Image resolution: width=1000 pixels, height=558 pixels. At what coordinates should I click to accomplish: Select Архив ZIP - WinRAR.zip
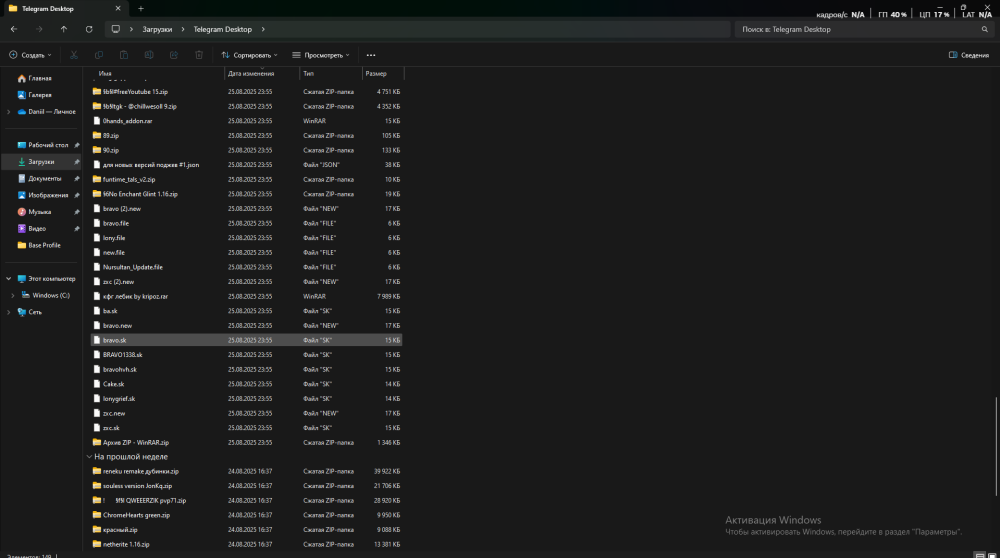tap(136, 443)
